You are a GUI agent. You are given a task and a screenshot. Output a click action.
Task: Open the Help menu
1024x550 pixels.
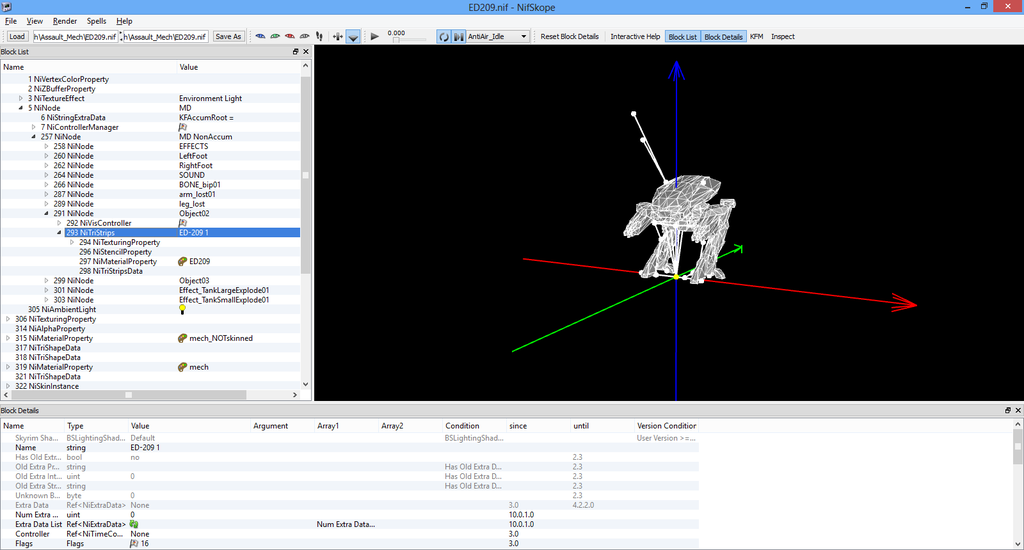click(x=124, y=21)
